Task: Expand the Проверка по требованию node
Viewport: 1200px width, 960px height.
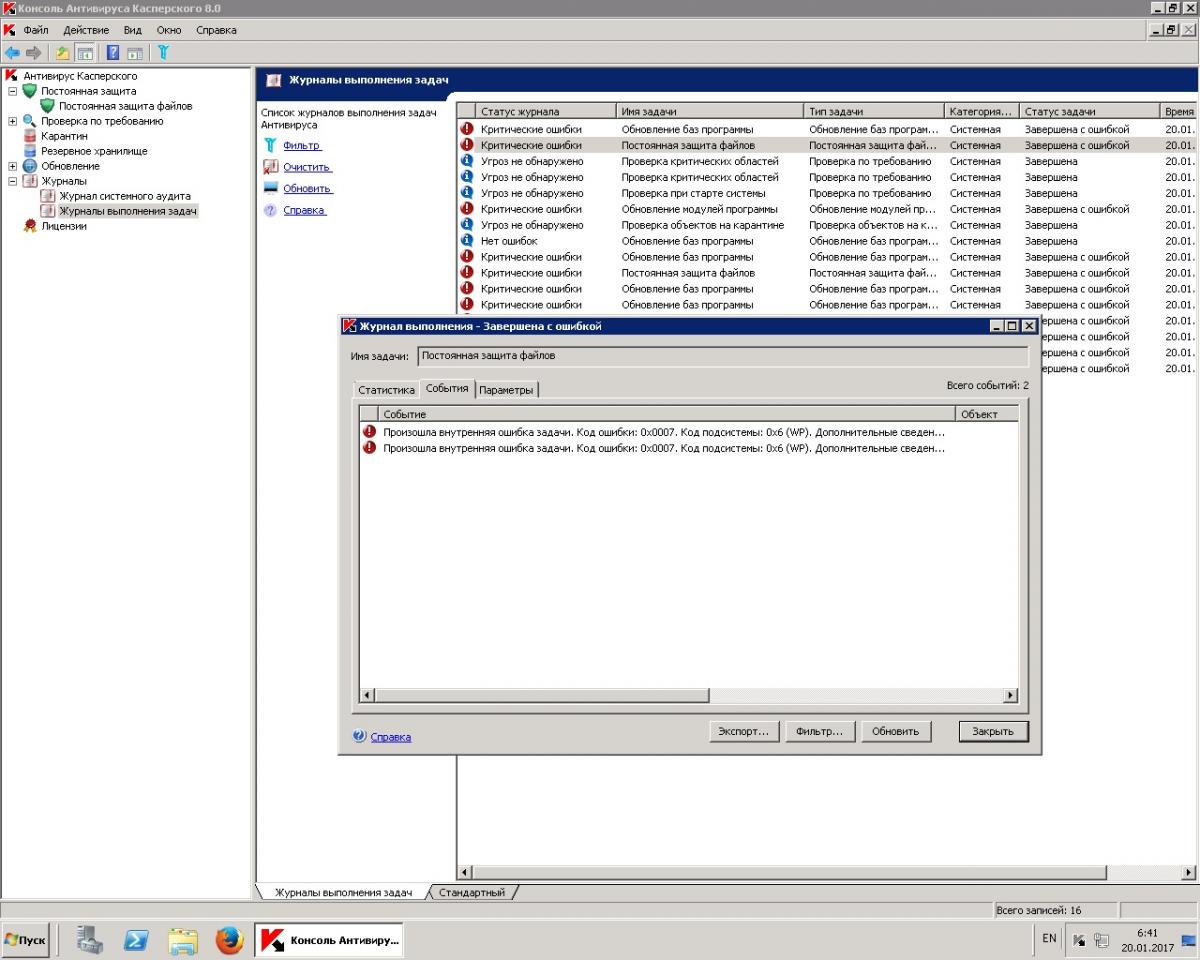Action: [13, 121]
